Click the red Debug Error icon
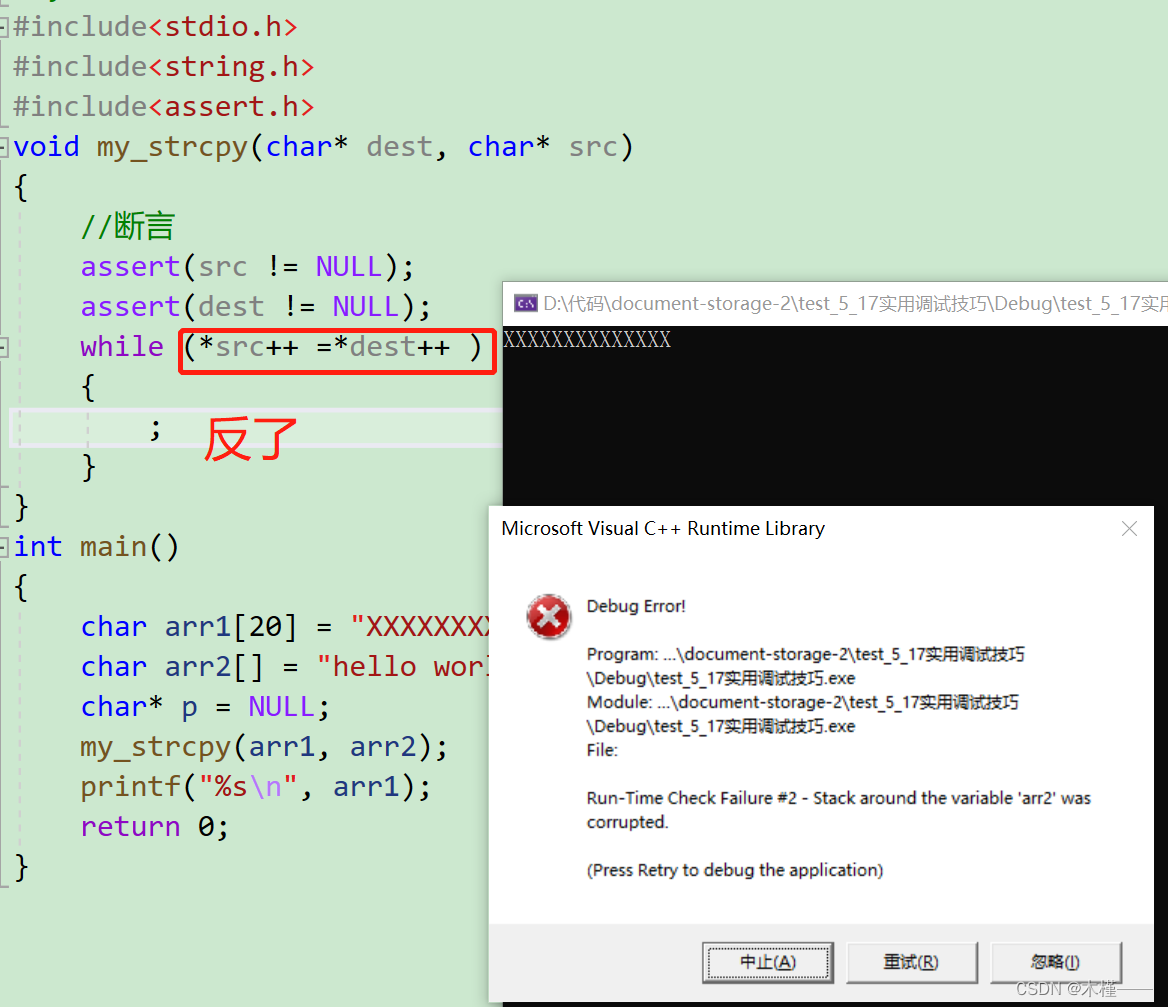This screenshot has width=1168, height=1007. (x=549, y=617)
